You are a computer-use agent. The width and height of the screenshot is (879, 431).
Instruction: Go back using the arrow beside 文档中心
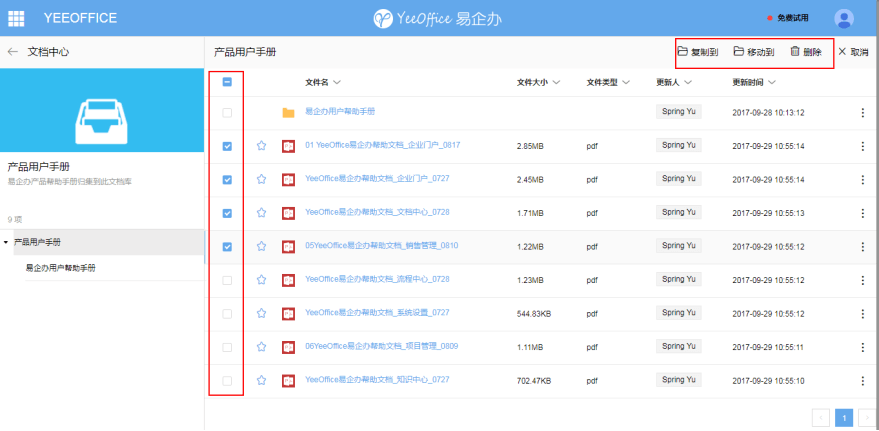coord(12,52)
